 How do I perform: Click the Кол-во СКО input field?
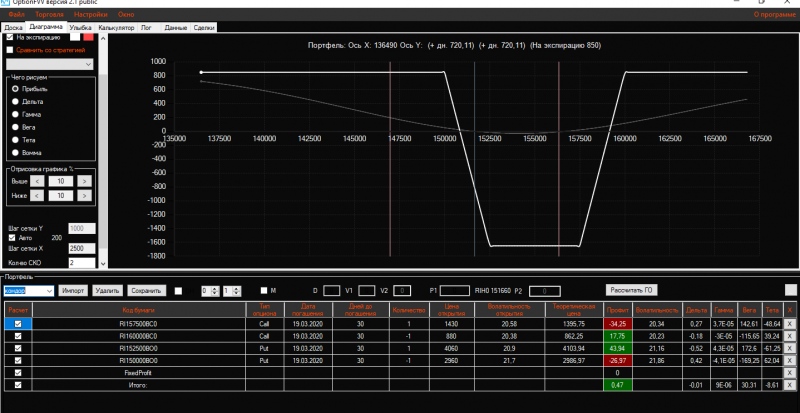coord(82,263)
